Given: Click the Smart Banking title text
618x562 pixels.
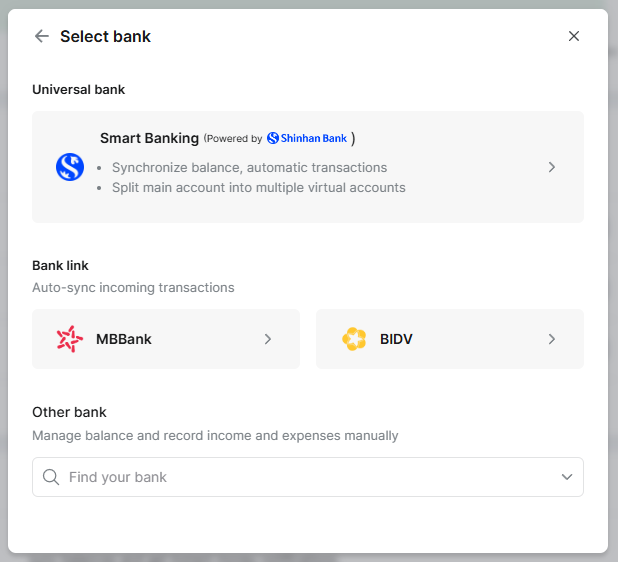Looking at the screenshot, I should [x=149, y=138].
